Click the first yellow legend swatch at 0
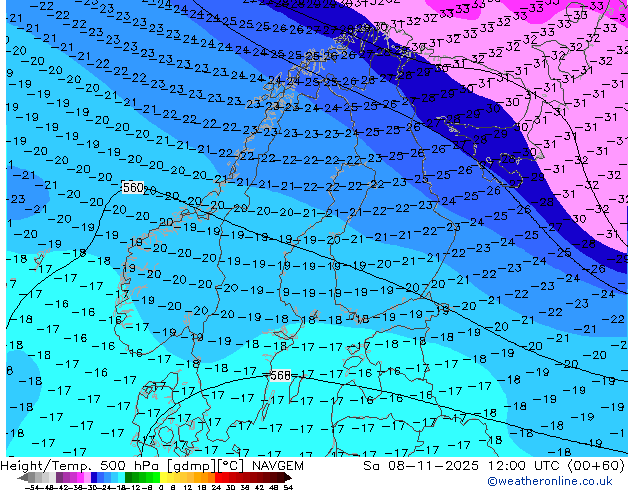This screenshot has width=634, height=490. [x=163, y=477]
